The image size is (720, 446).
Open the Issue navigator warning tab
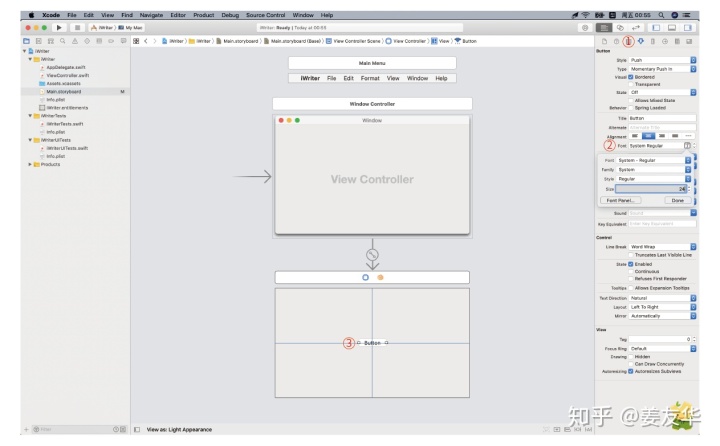click(75, 41)
